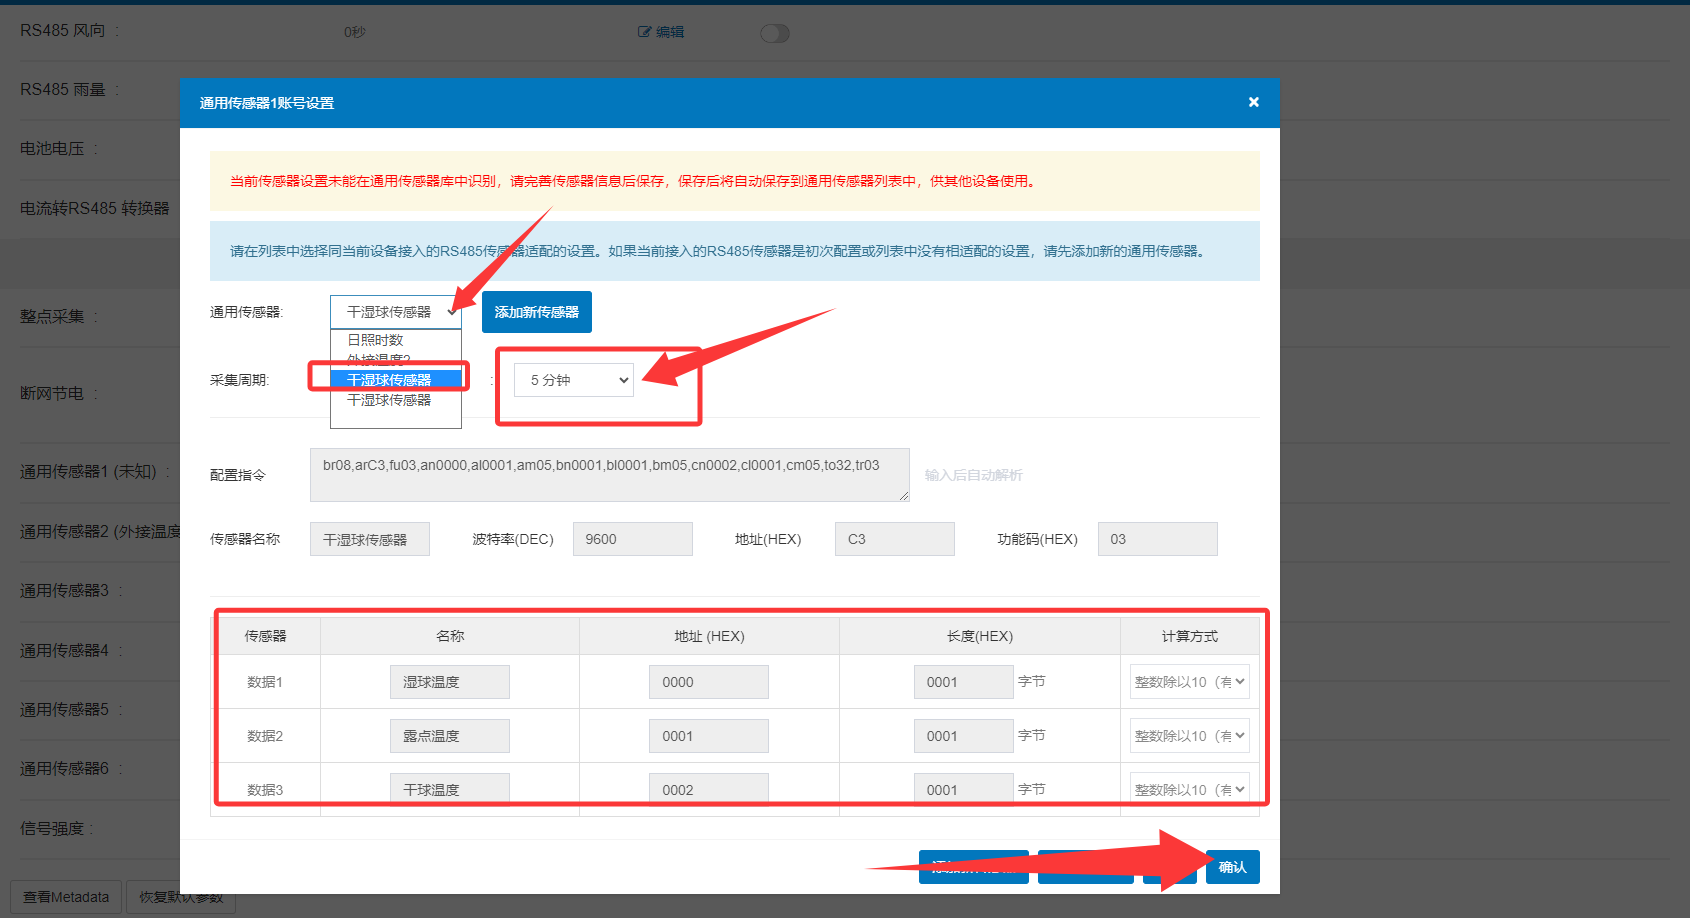
Task: Select the unhighlighted 干湿球传感器 option in list
Action: [395, 400]
